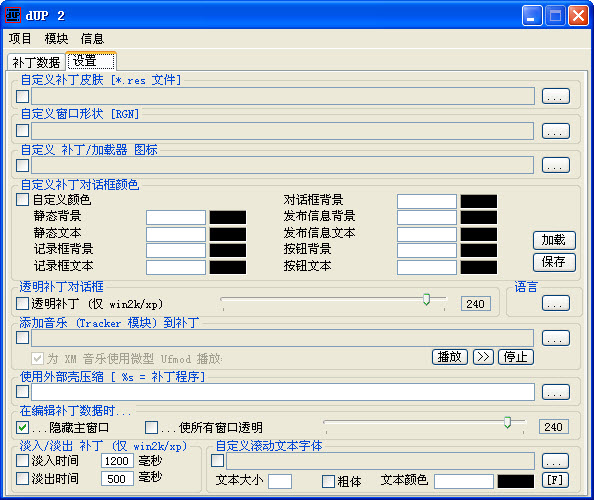Open the language selection browse button

coord(556,303)
